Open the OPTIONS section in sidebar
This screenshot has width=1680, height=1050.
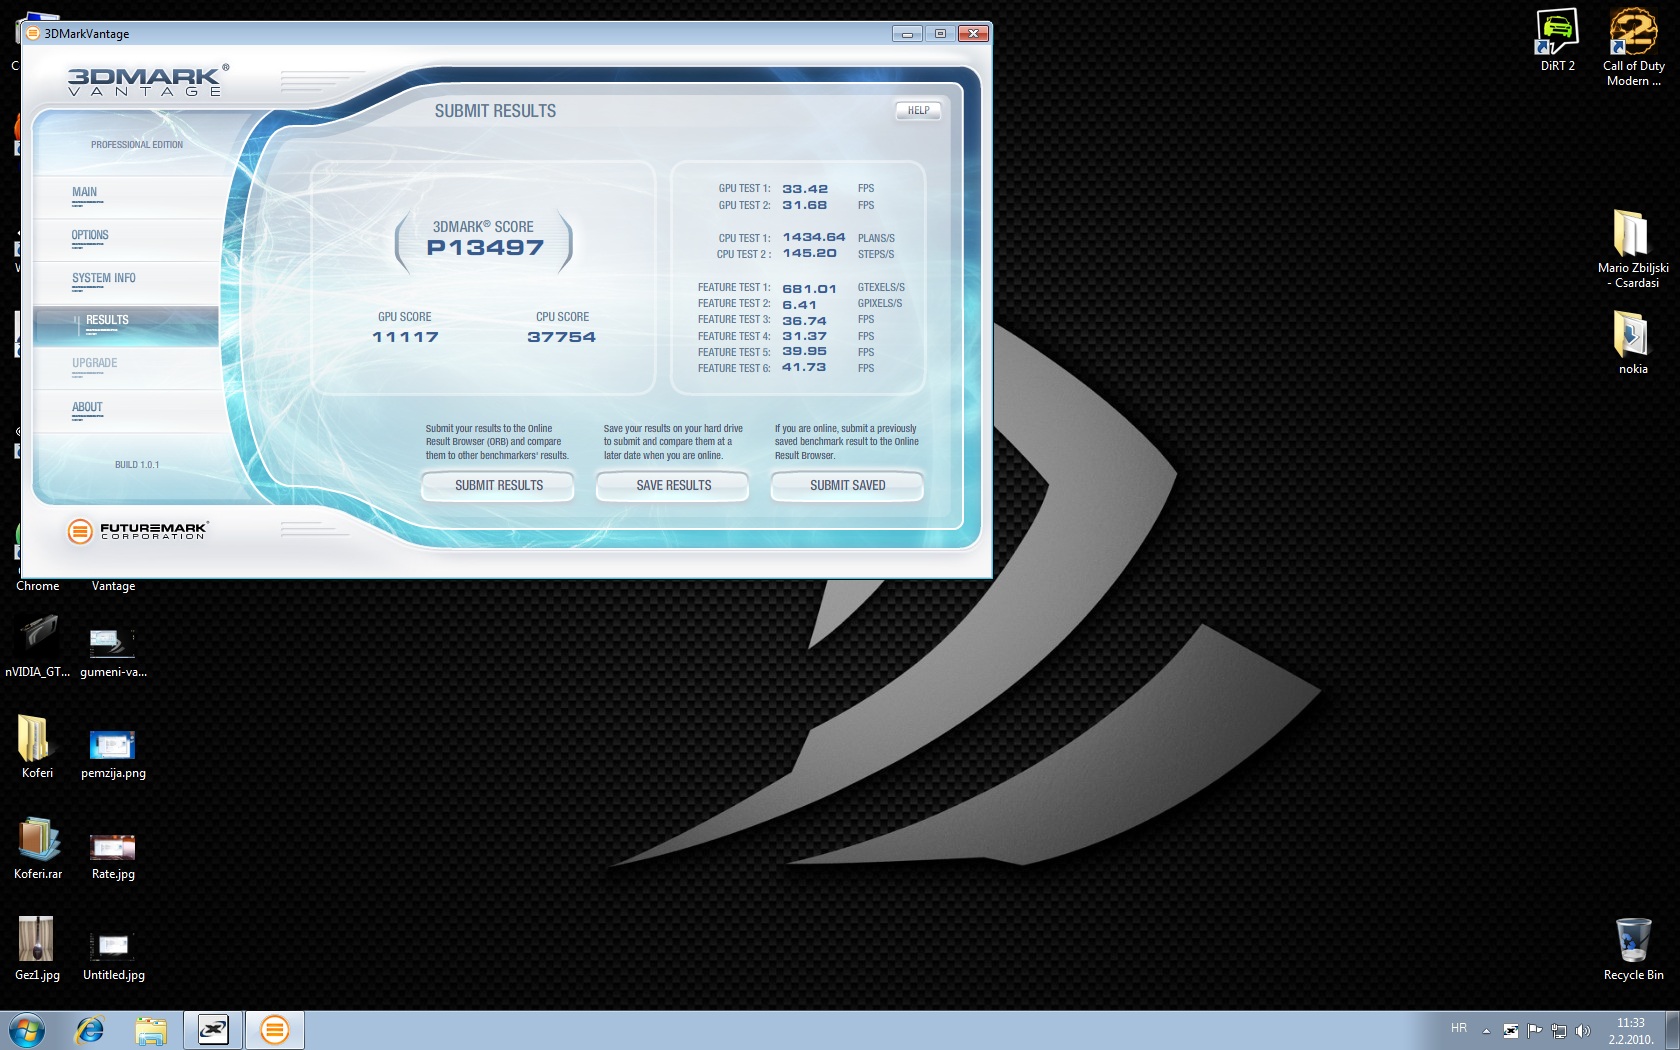click(126, 240)
